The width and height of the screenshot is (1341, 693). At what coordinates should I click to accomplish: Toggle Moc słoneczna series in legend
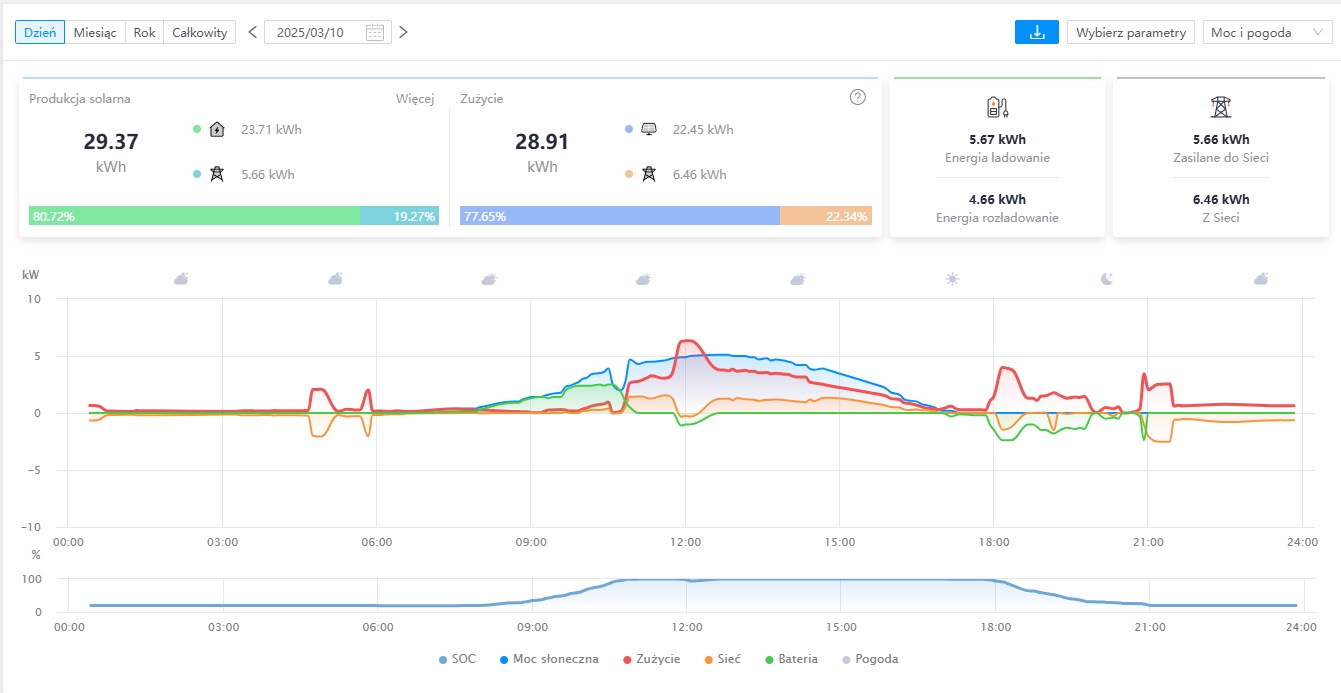tap(548, 659)
